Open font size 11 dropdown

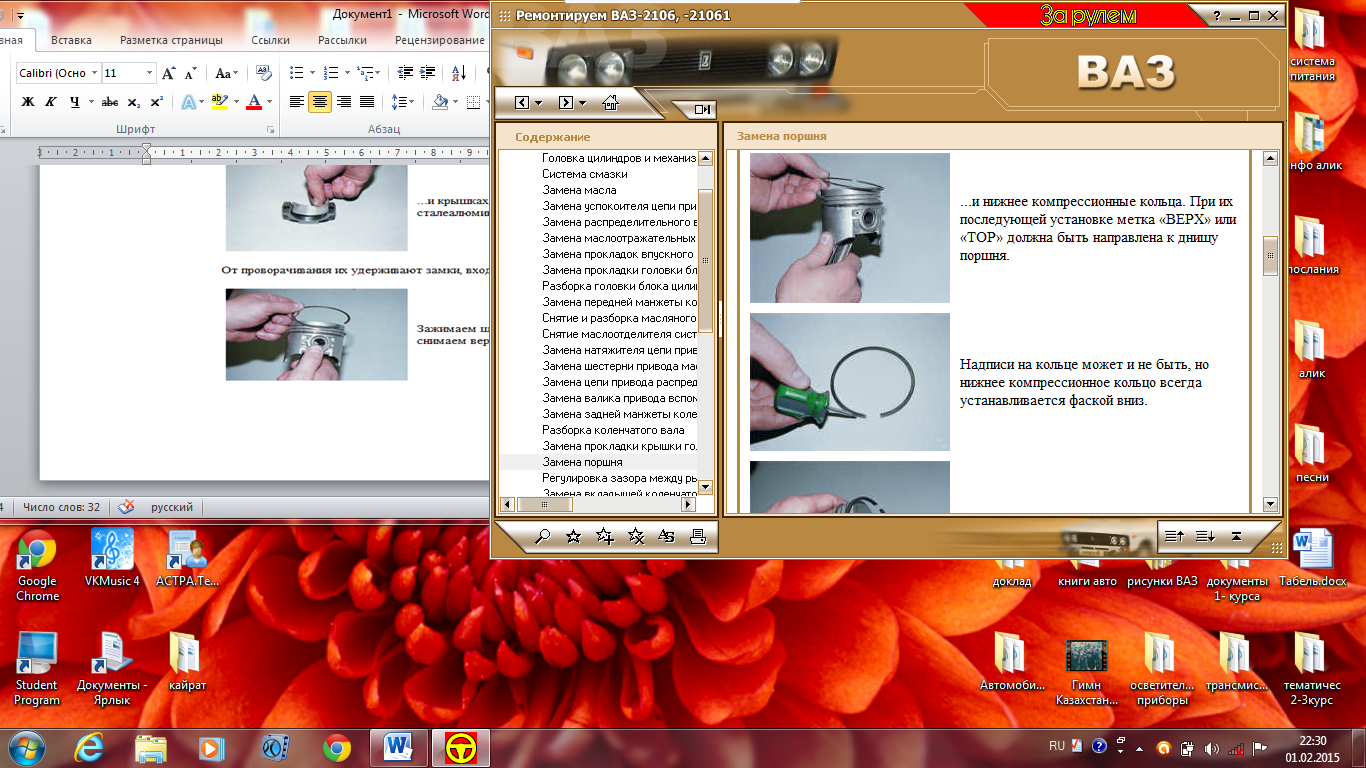point(150,73)
